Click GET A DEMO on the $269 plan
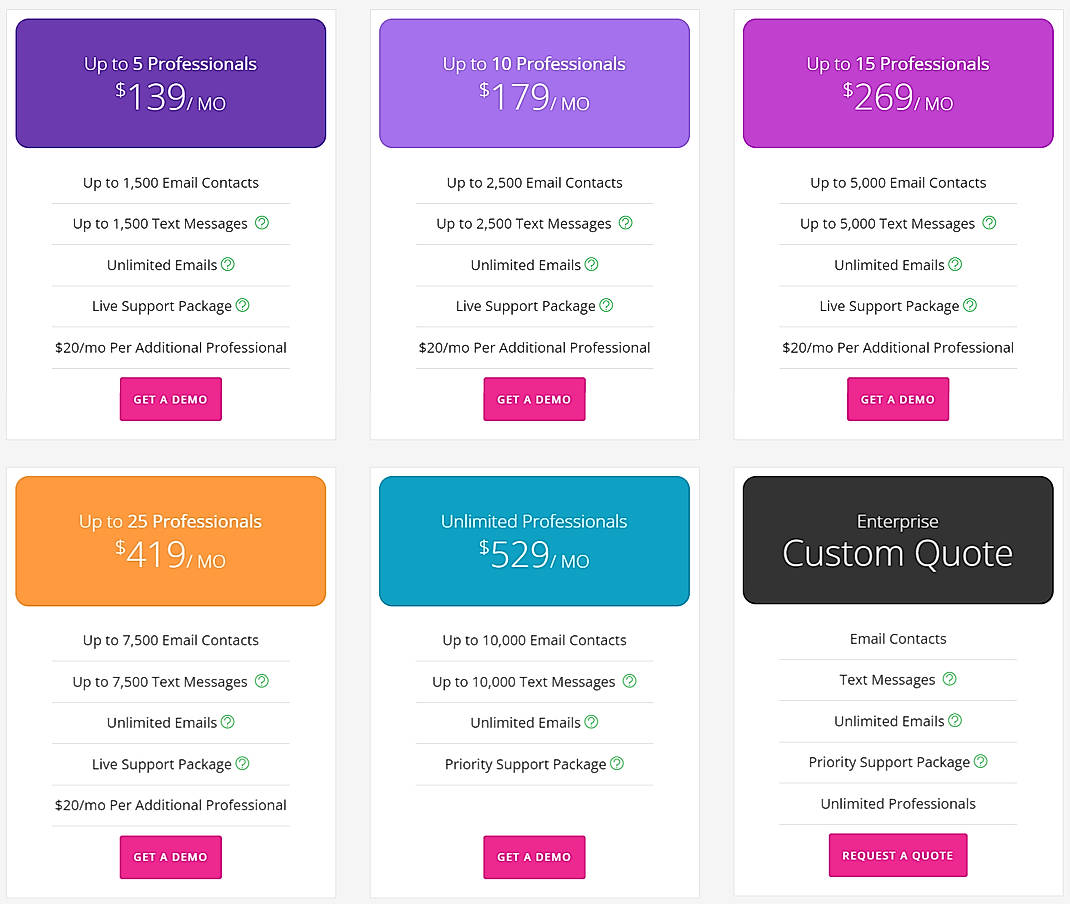The image size is (1070, 904). [897, 399]
